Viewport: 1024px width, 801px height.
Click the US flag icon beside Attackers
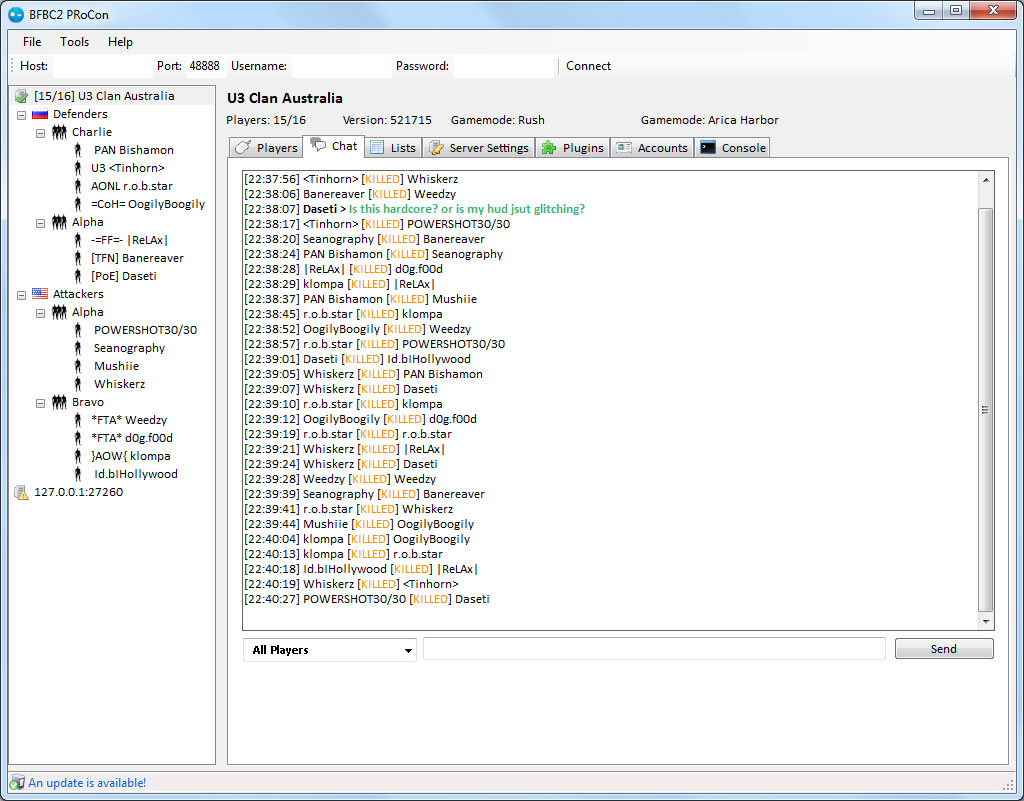[40, 294]
